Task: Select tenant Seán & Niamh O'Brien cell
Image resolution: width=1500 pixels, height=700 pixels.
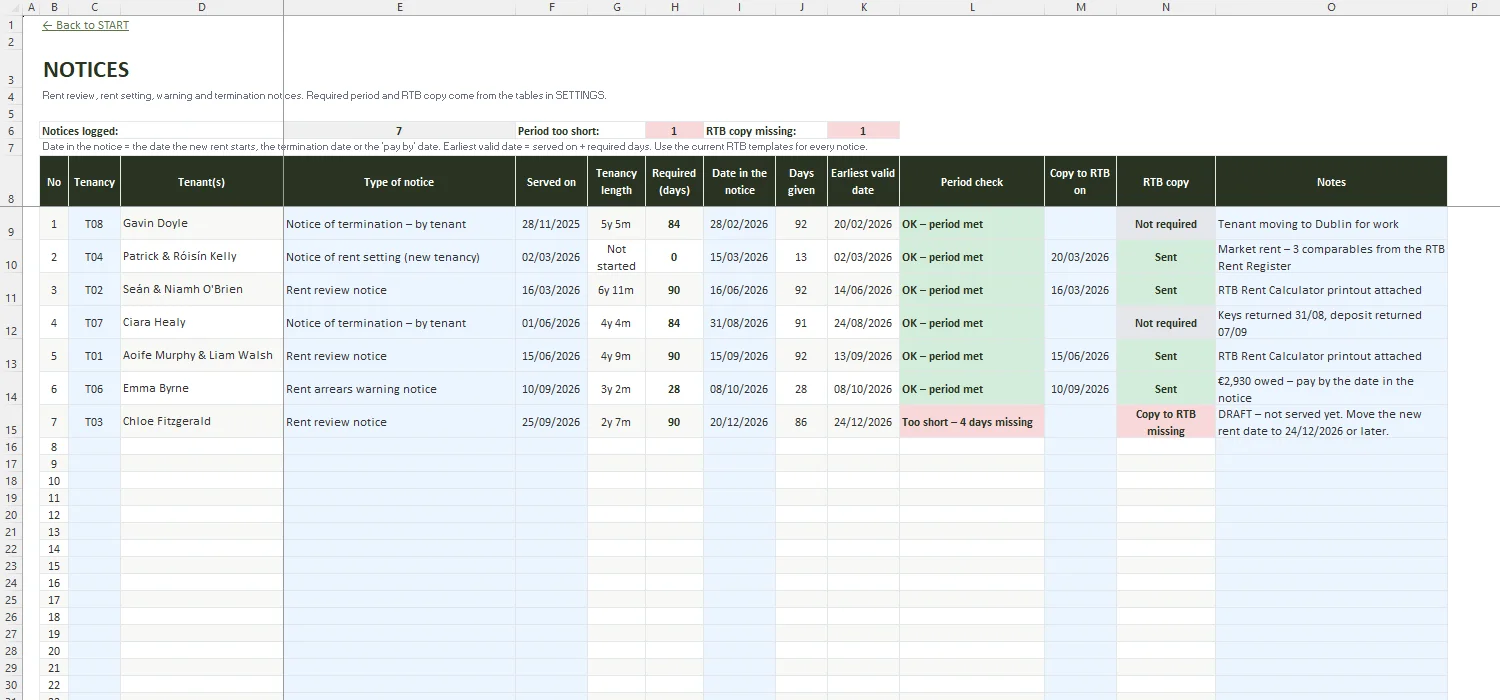Action: 202,290
